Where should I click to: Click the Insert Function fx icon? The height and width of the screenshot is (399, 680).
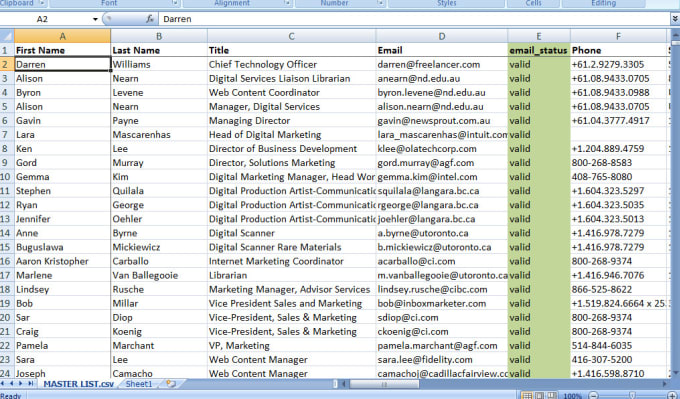point(150,19)
